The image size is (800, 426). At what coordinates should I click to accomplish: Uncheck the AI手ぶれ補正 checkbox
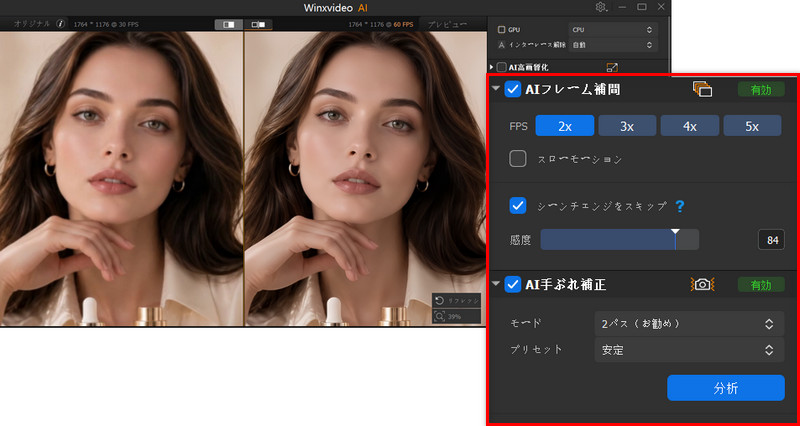pyautogui.click(x=512, y=285)
